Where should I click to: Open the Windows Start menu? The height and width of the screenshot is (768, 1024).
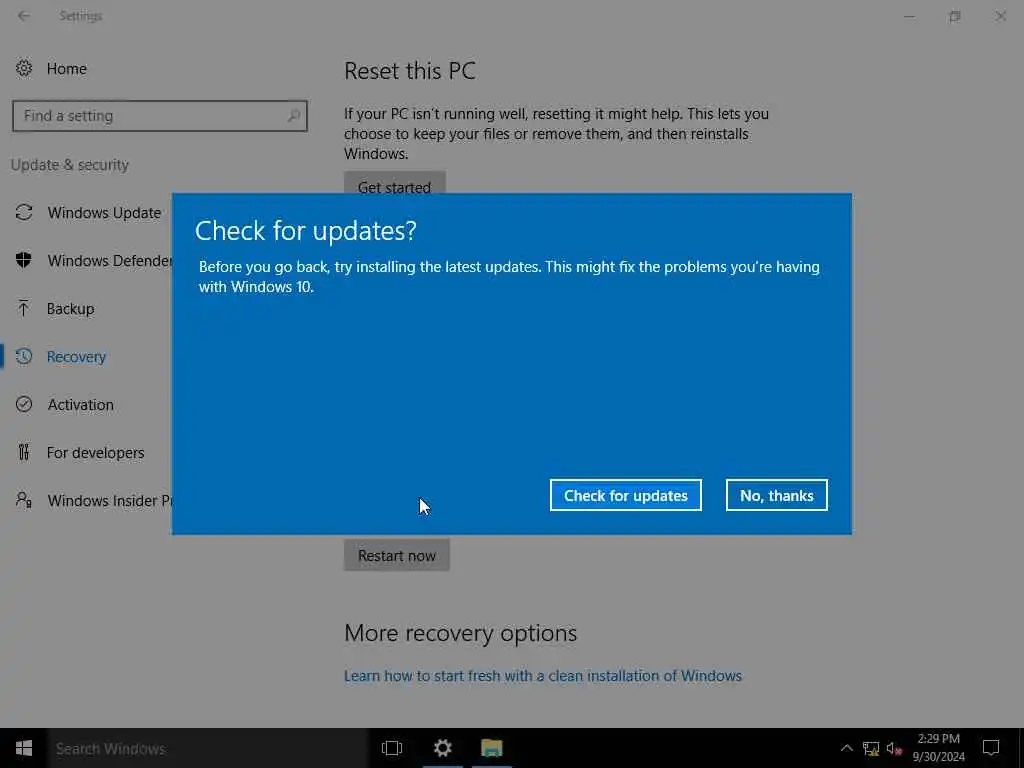tap(24, 748)
